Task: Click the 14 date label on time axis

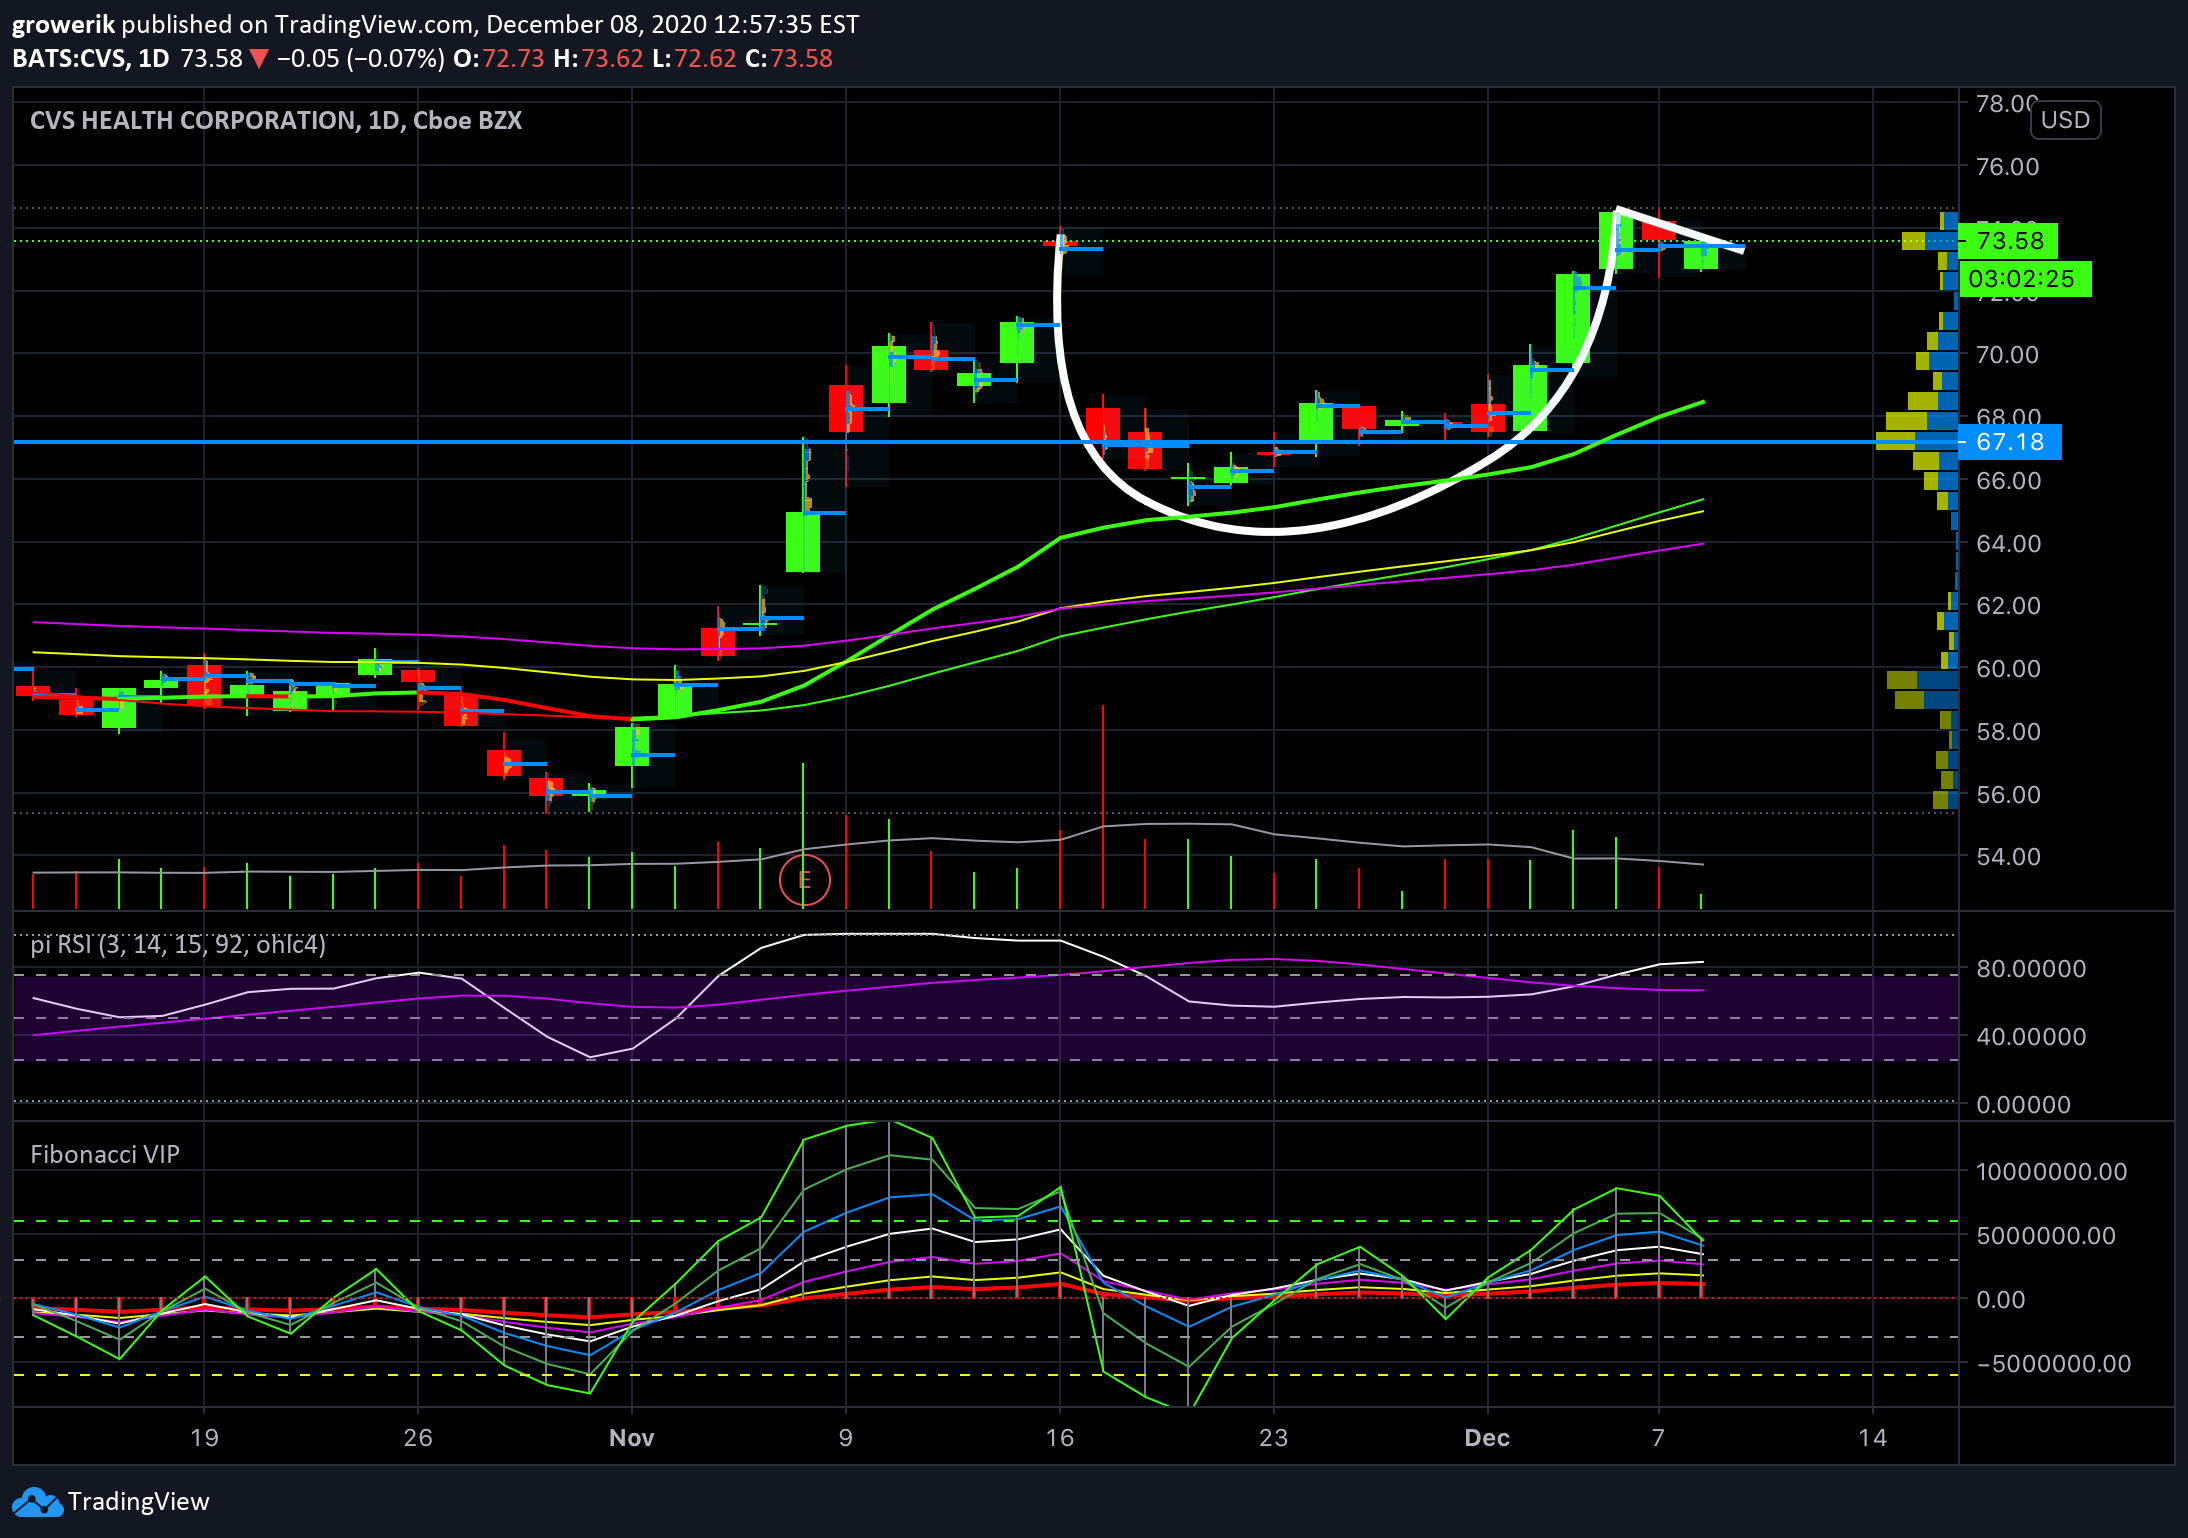Action: [x=1873, y=1438]
